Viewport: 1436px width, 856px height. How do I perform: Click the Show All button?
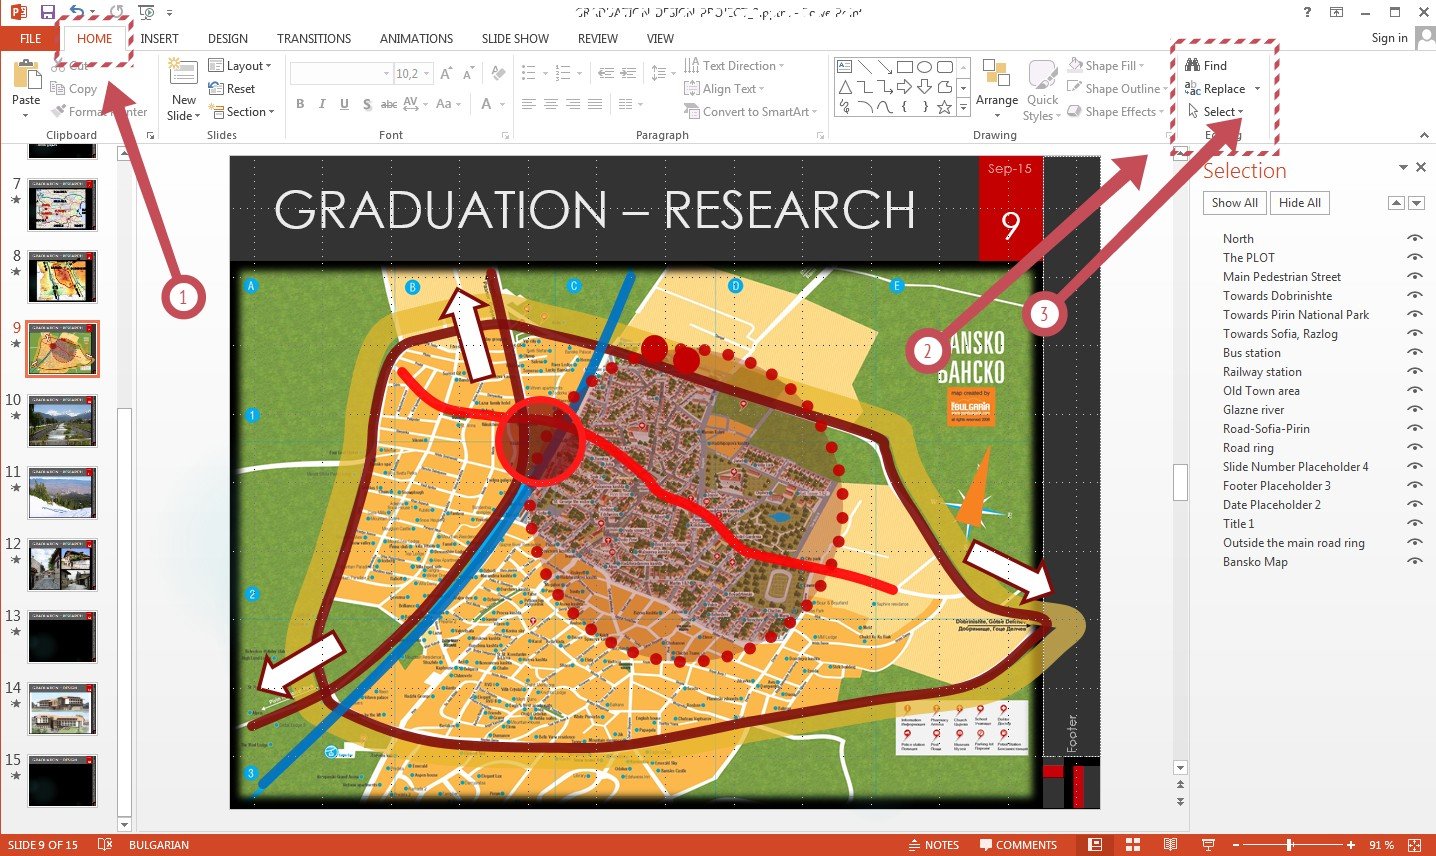point(1235,203)
